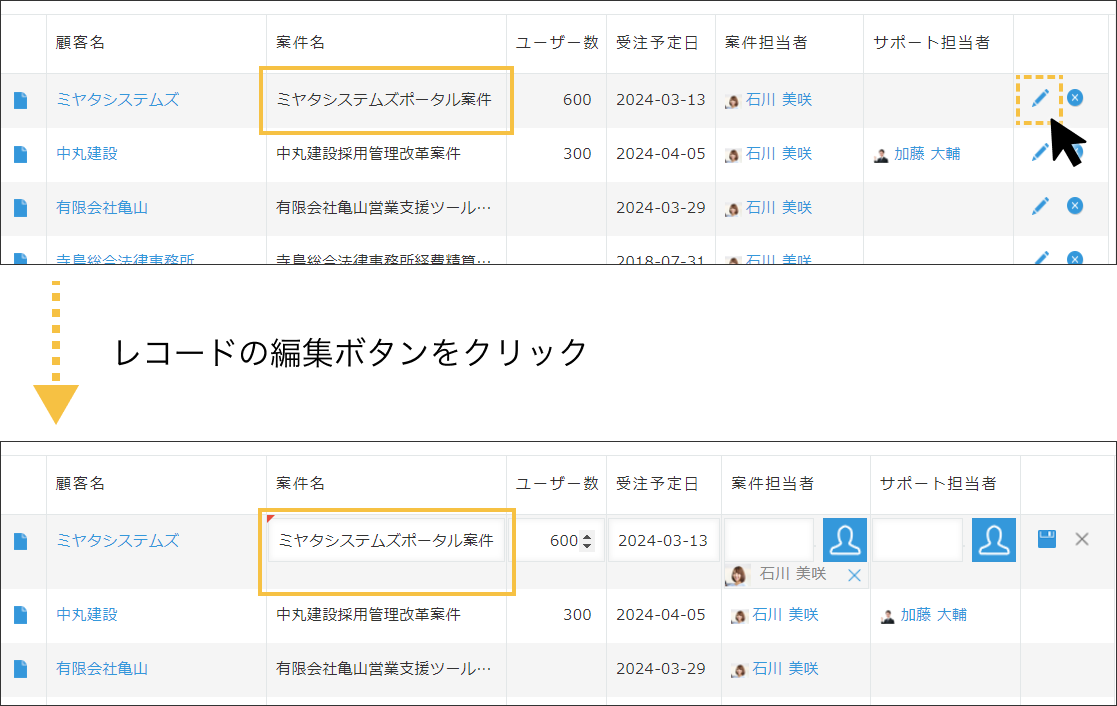The image size is (1117, 706).
Task: Delete the 中丸建設 row with the blue X icon
Action: click(1074, 151)
